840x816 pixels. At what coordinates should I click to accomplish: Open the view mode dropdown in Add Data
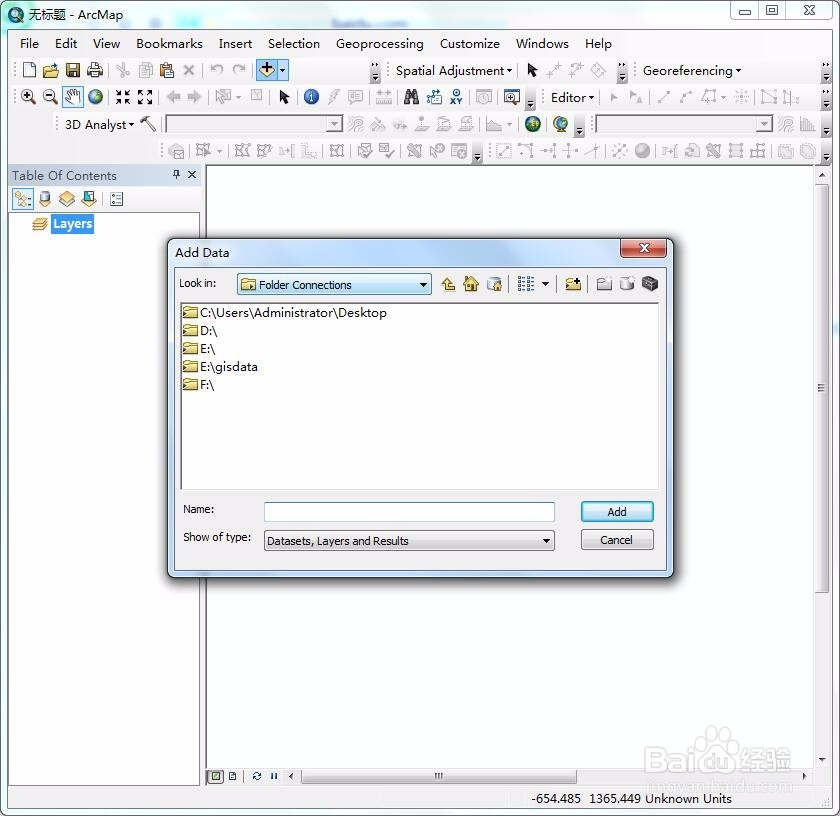pos(545,284)
